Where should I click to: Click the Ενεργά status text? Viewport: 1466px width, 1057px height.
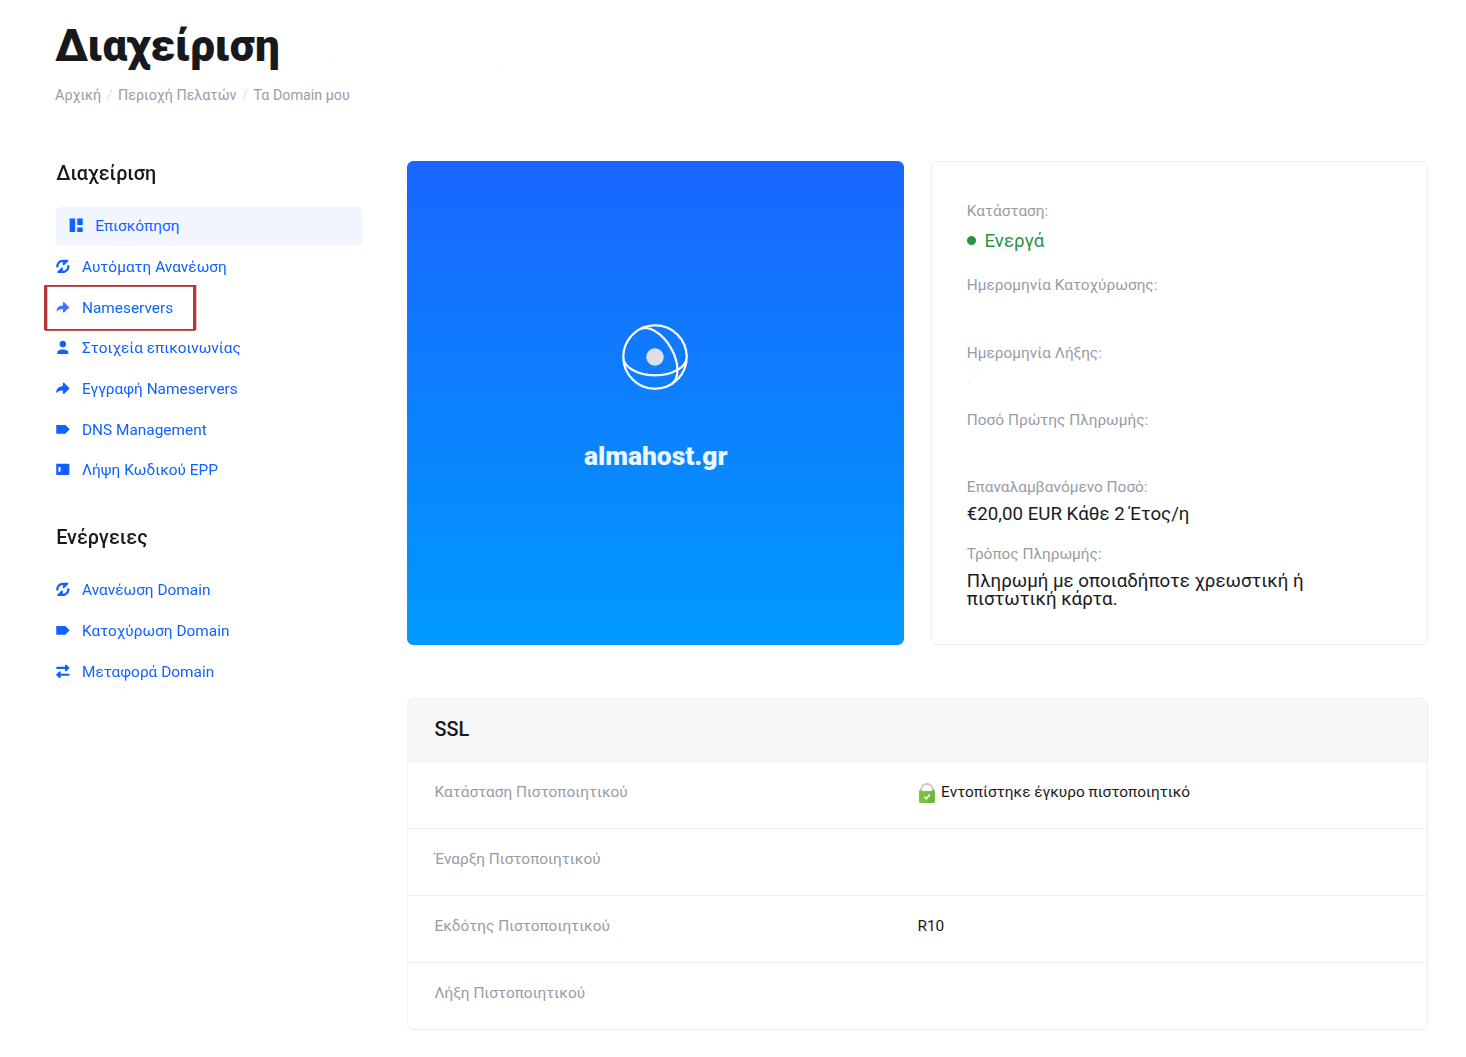tap(1014, 241)
